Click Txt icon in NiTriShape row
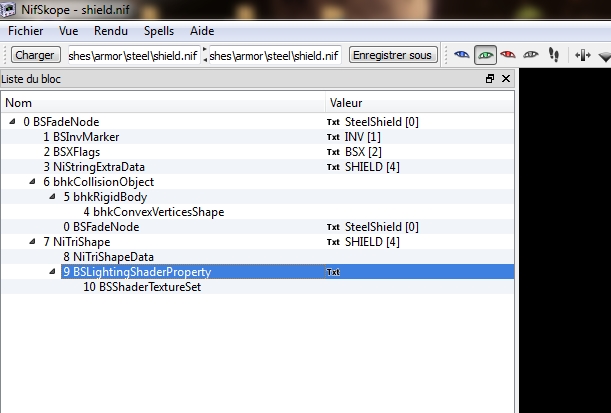This screenshot has width=611, height=413. tap(333, 242)
